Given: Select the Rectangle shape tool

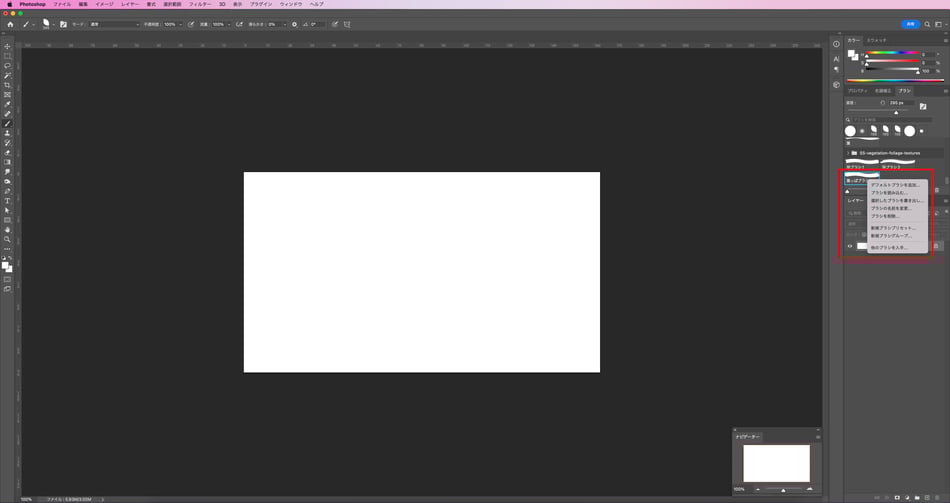Looking at the screenshot, I should [x=7, y=220].
